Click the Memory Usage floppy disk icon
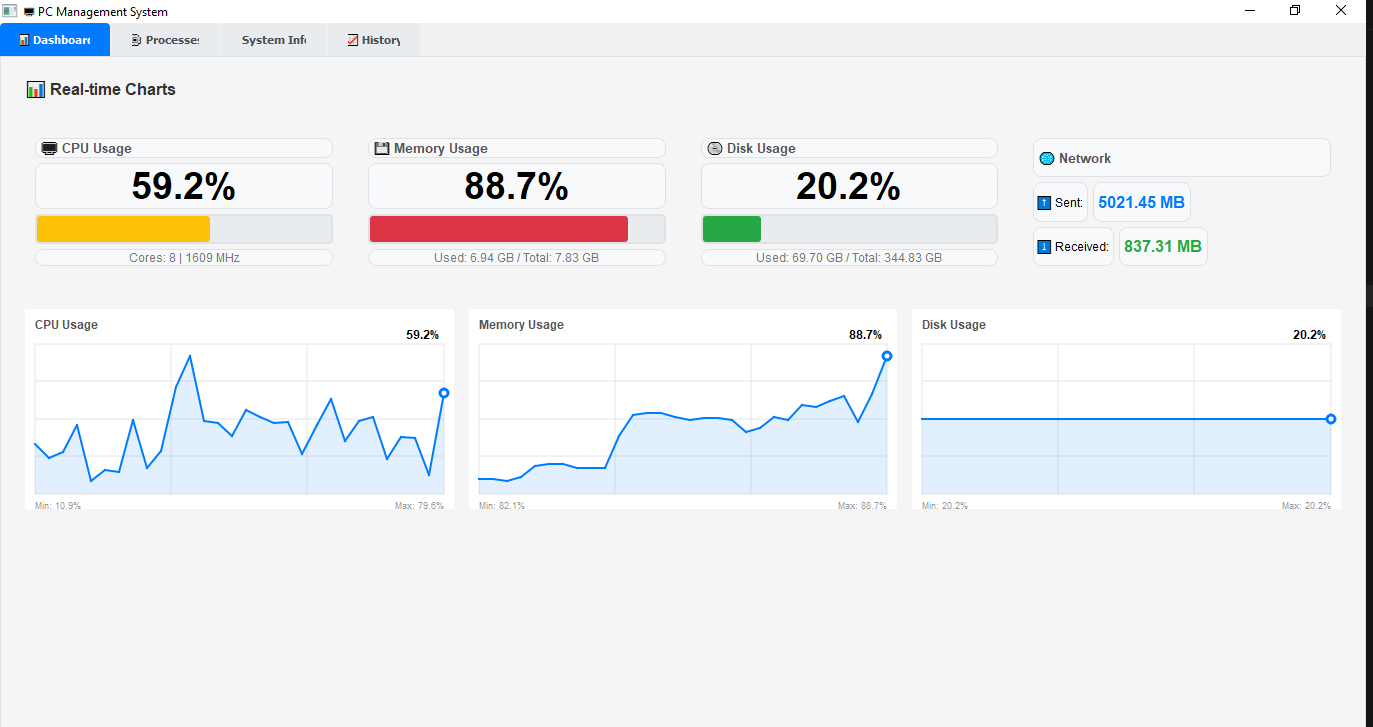1373x727 pixels. coord(381,148)
